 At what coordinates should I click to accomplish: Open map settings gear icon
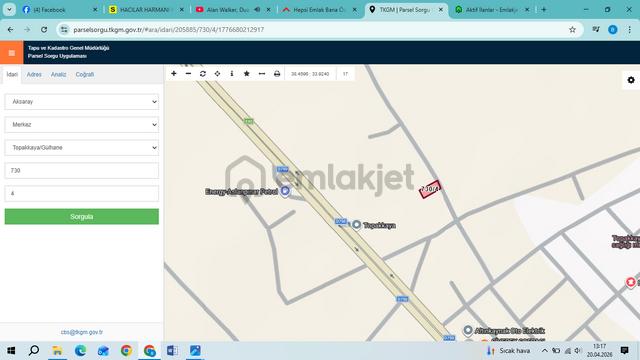coord(631,80)
